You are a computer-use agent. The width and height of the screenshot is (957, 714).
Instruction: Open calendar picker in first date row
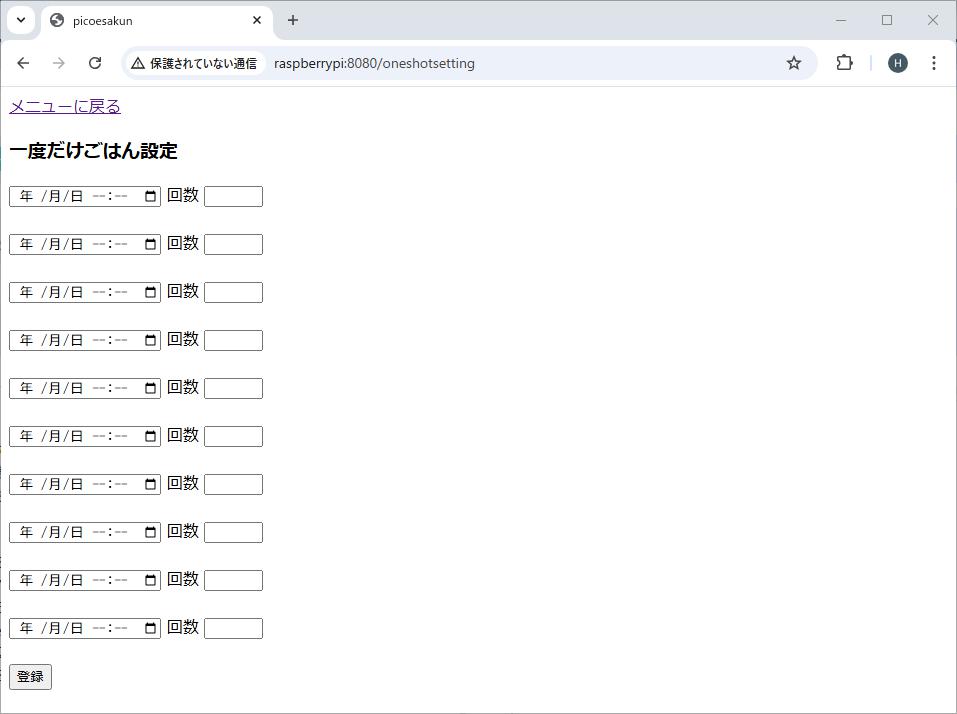(151, 196)
